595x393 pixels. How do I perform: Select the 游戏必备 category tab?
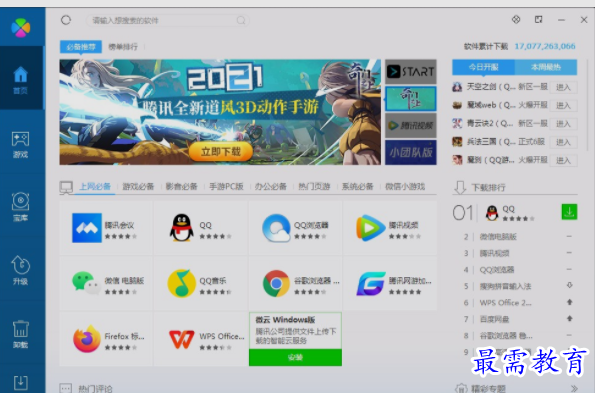138,186
